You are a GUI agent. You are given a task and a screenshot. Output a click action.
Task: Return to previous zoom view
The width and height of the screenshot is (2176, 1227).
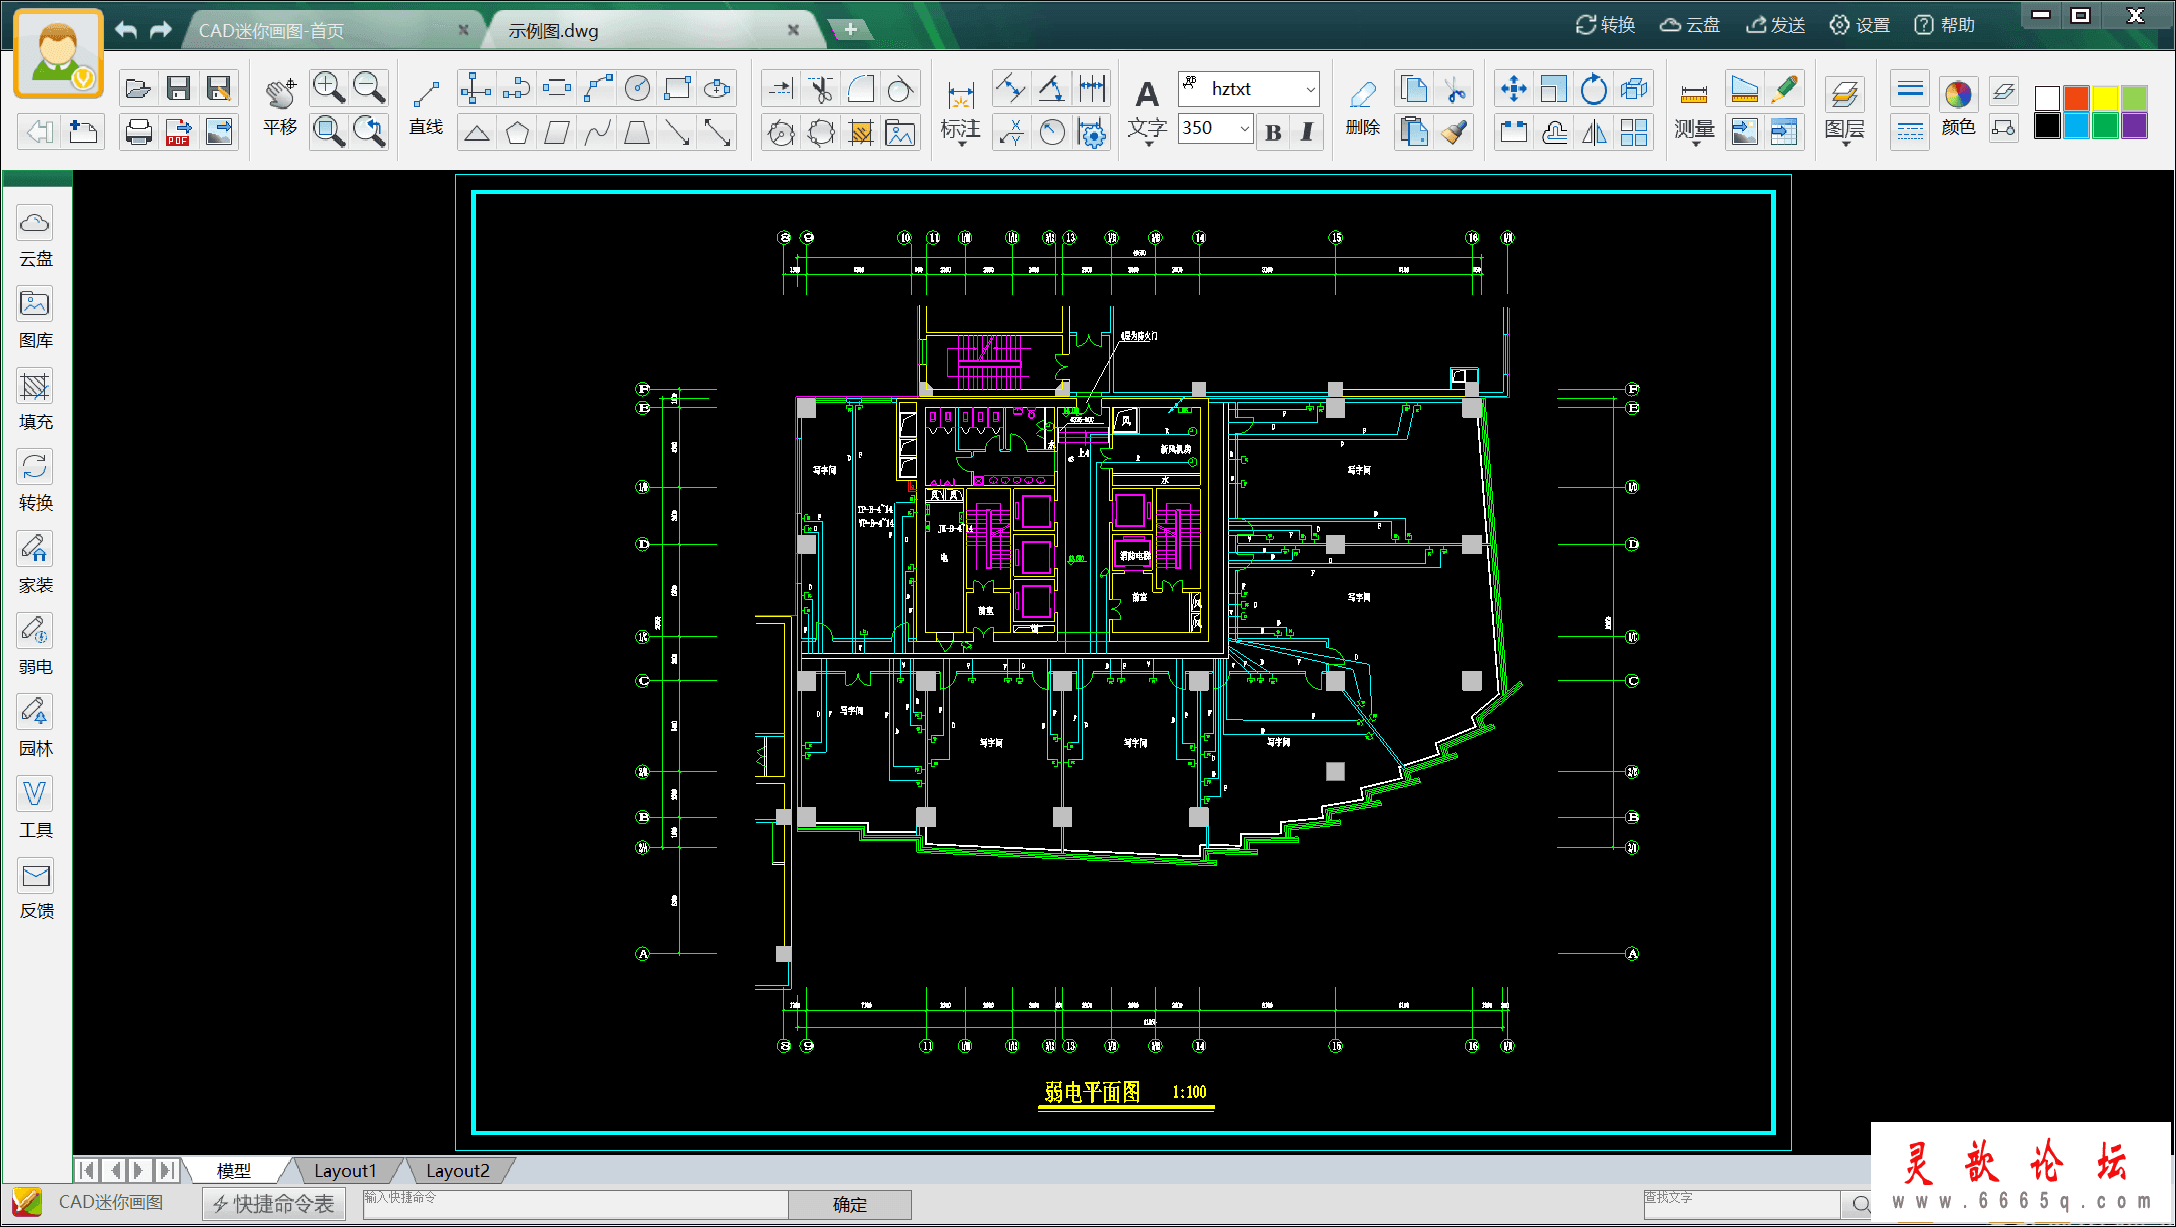click(x=370, y=131)
